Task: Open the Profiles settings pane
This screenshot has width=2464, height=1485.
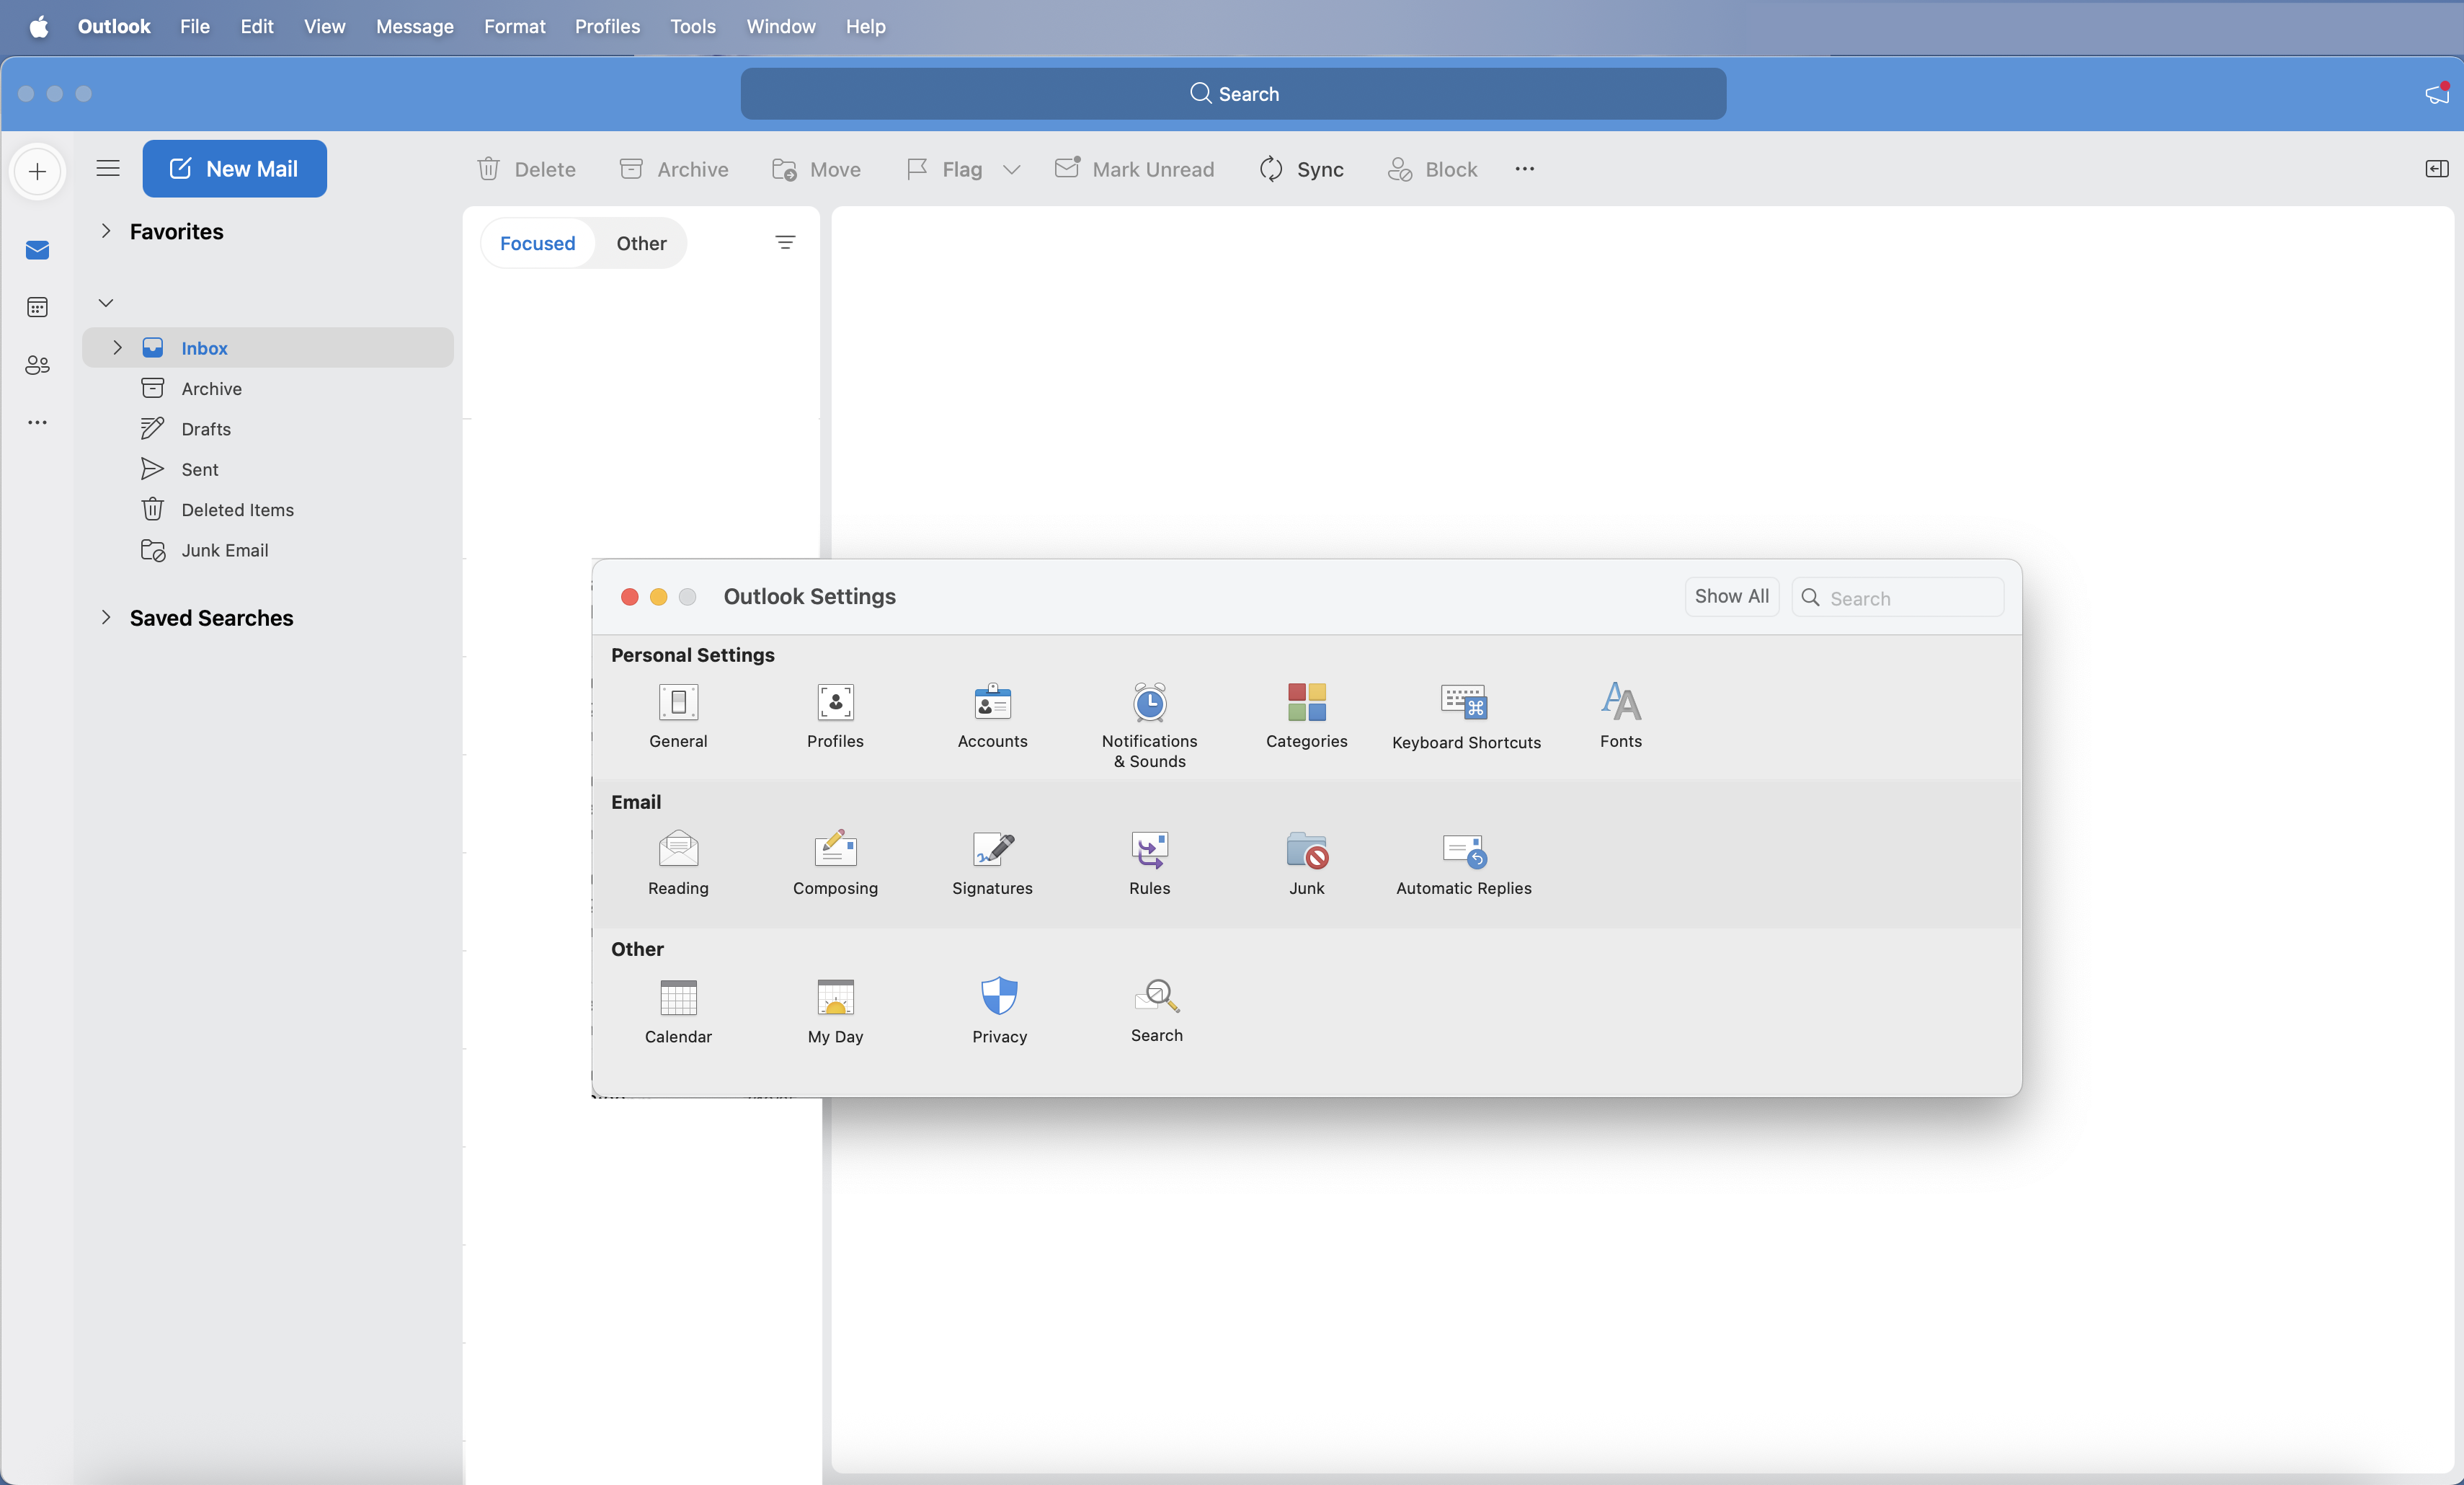Action: (x=835, y=715)
